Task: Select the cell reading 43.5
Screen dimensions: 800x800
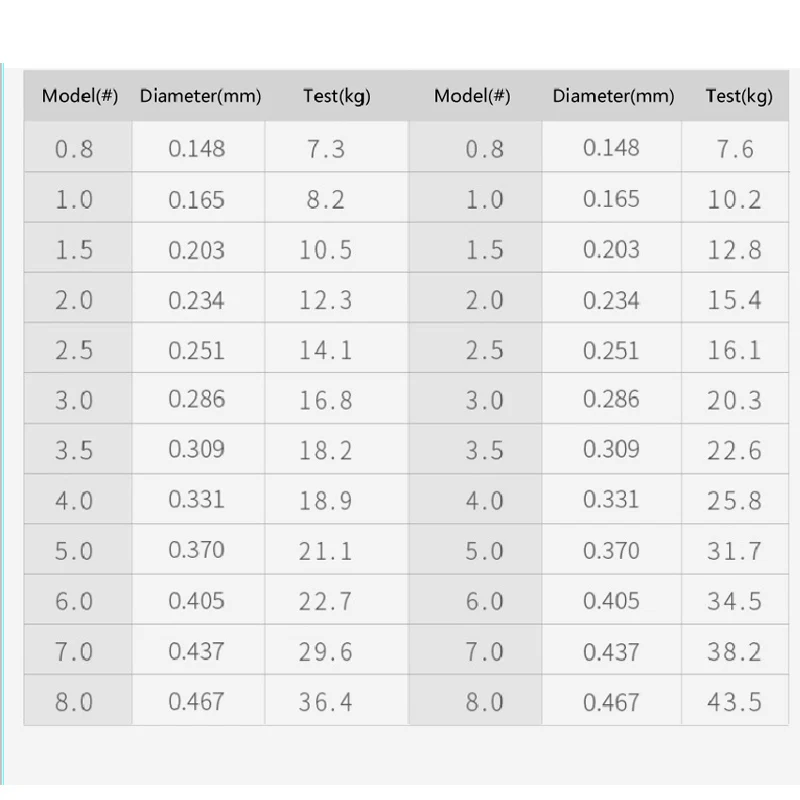Action: coord(735,702)
